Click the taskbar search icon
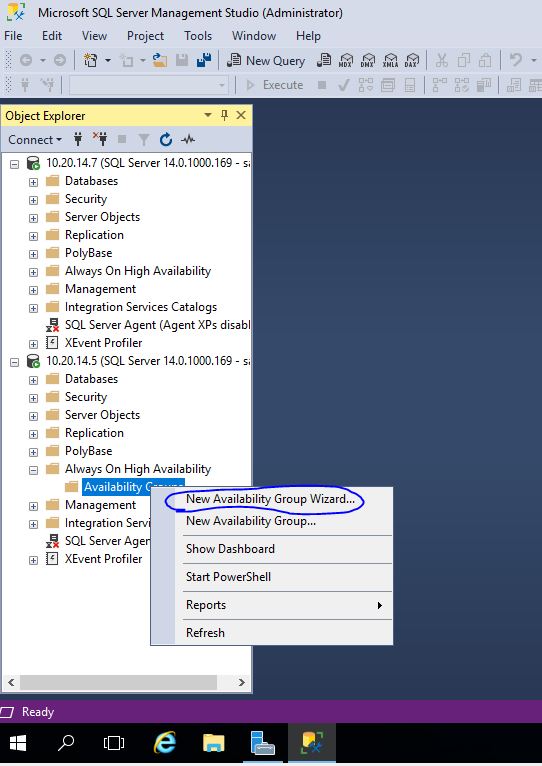Image resolution: width=542 pixels, height=766 pixels. pos(65,744)
